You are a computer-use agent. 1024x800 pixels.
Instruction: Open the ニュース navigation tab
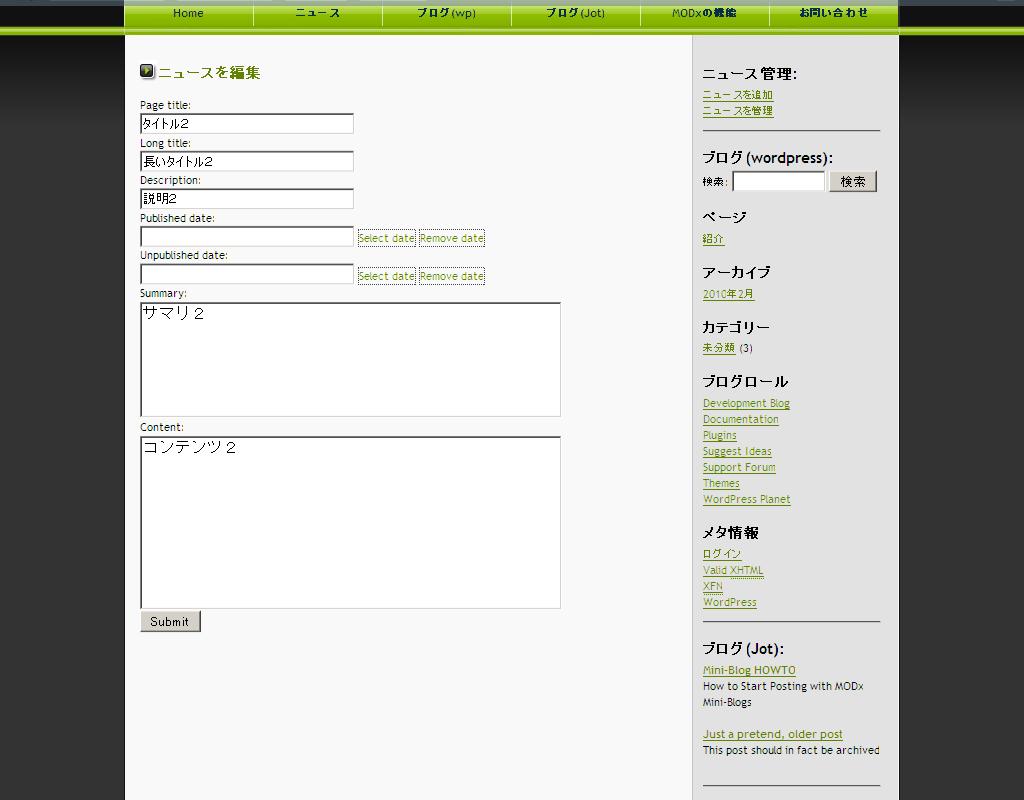pyautogui.click(x=317, y=13)
